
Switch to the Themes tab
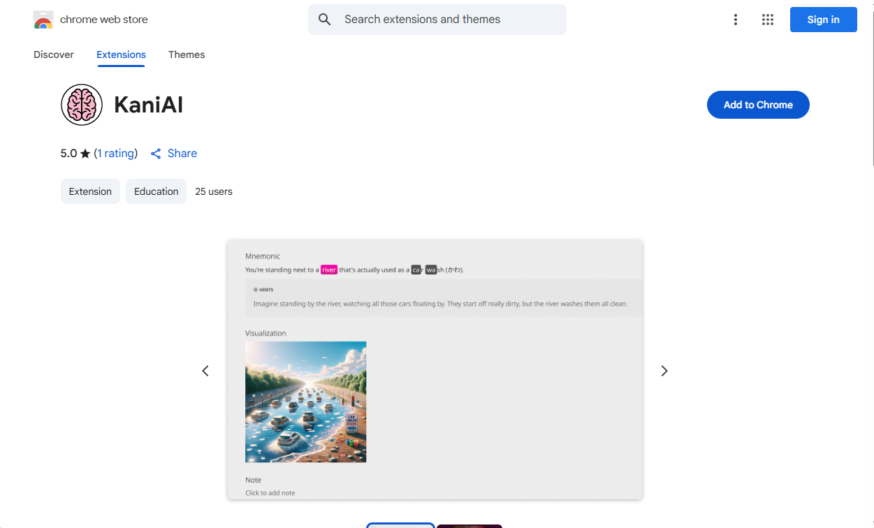pyautogui.click(x=186, y=55)
